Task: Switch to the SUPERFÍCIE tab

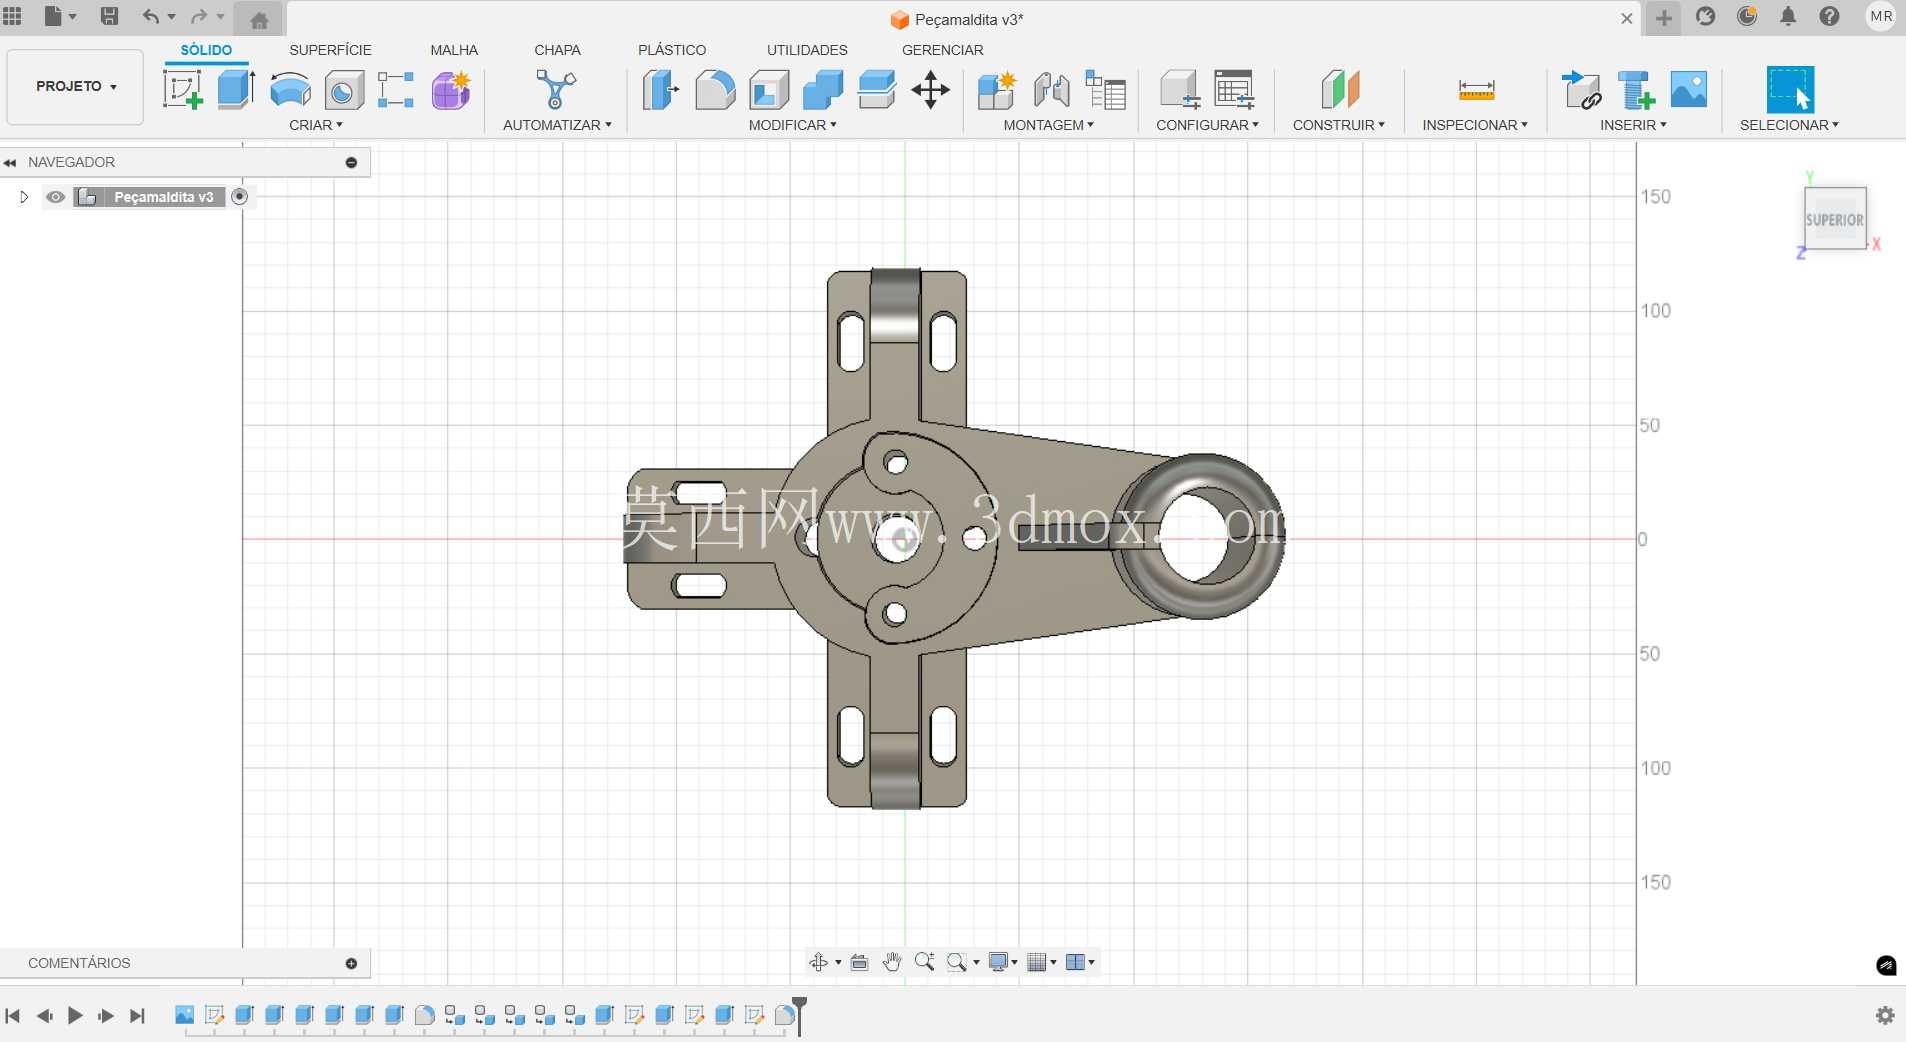Action: click(330, 50)
